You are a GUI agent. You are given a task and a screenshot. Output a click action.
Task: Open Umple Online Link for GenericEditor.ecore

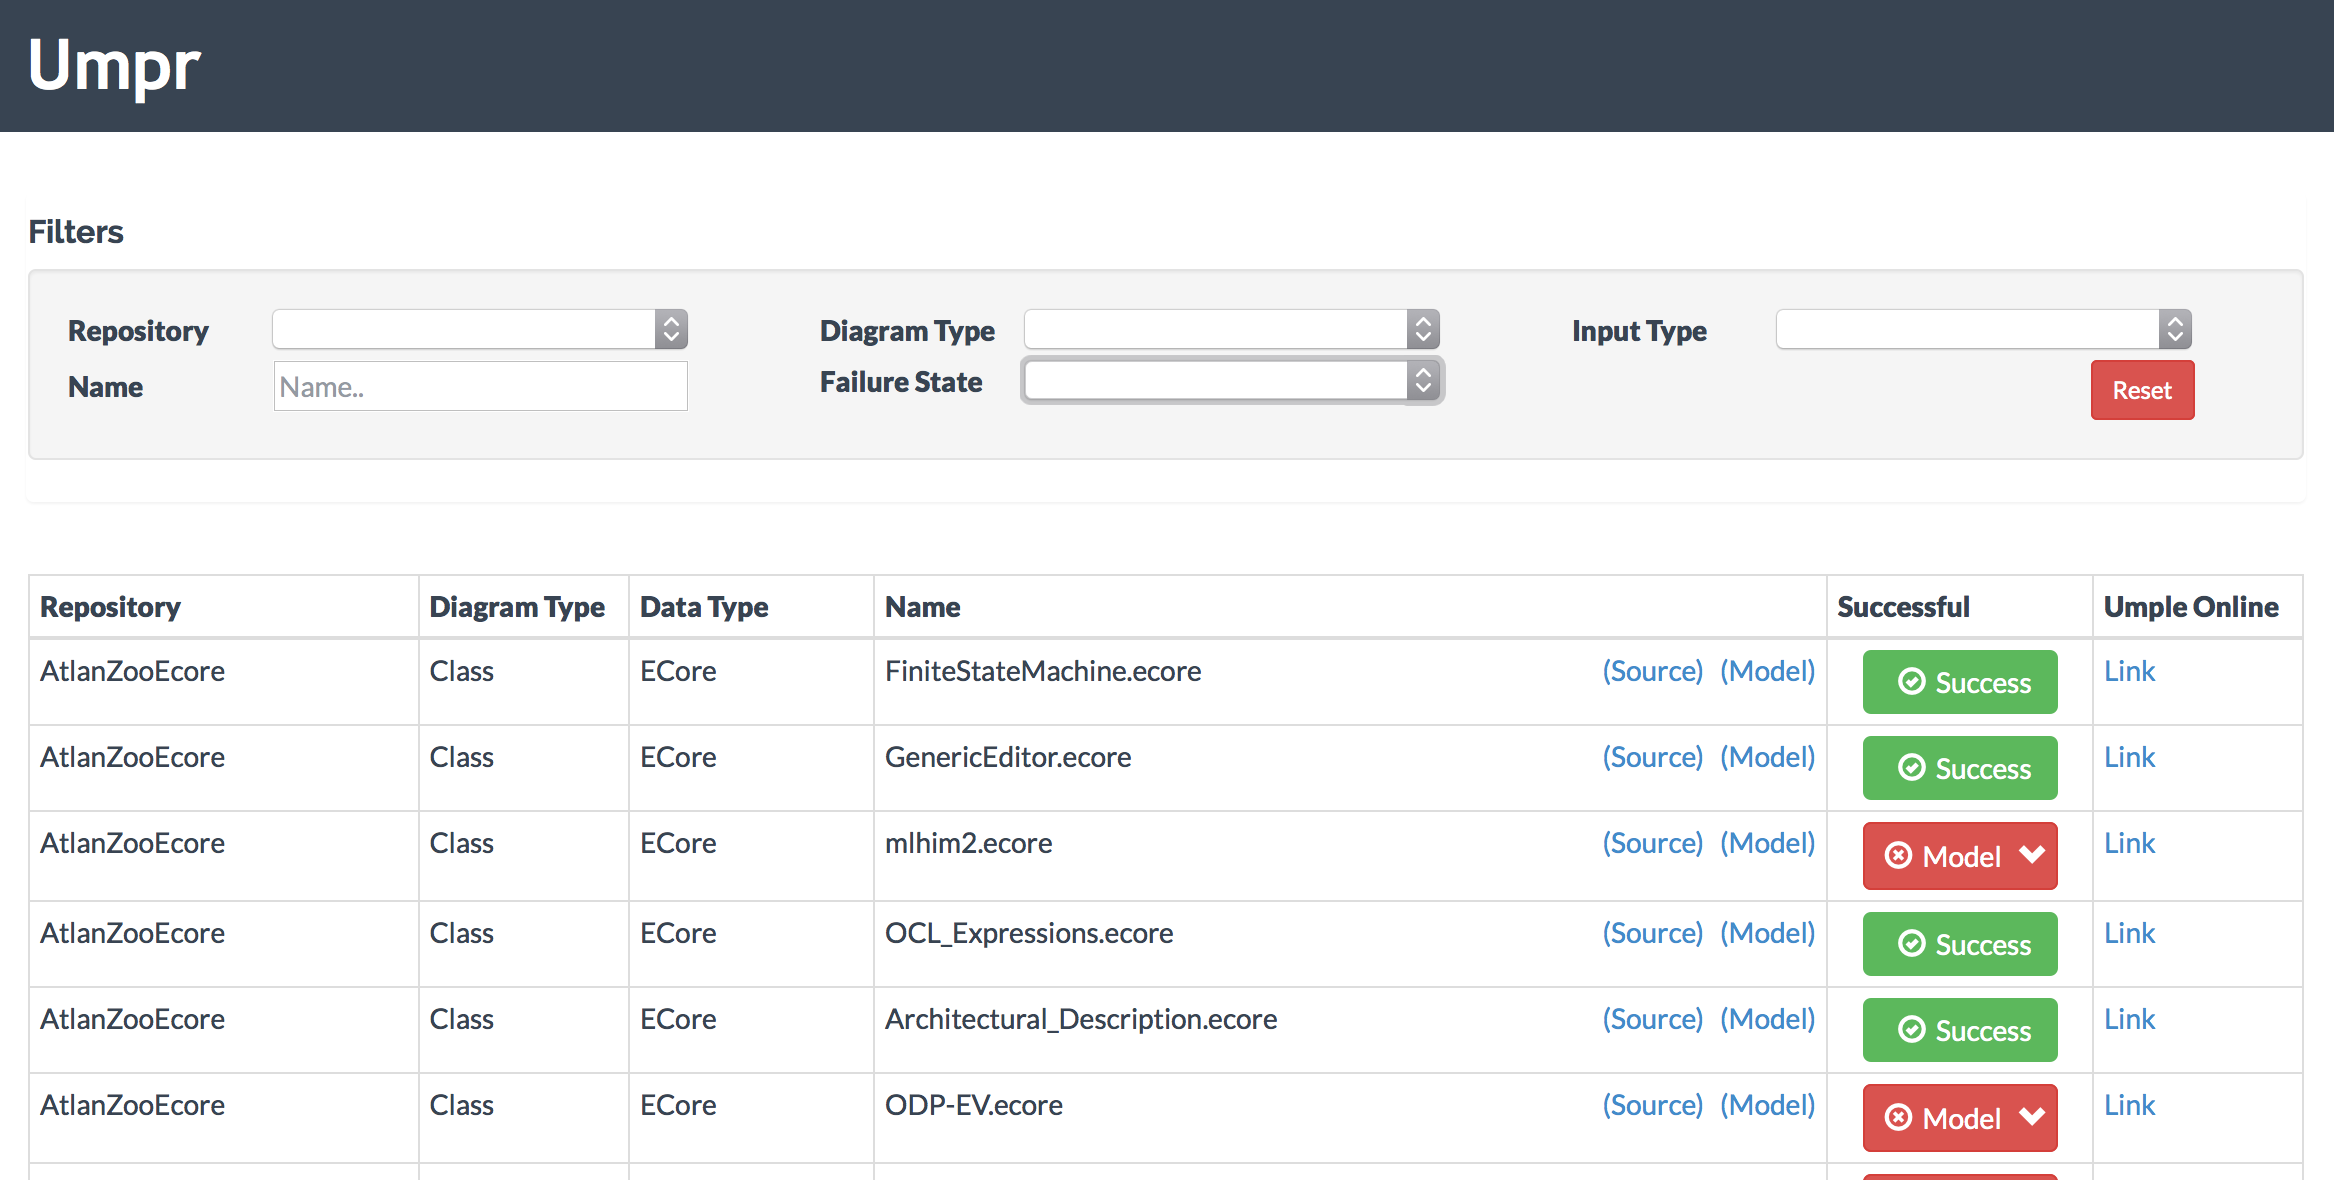coord(2129,757)
